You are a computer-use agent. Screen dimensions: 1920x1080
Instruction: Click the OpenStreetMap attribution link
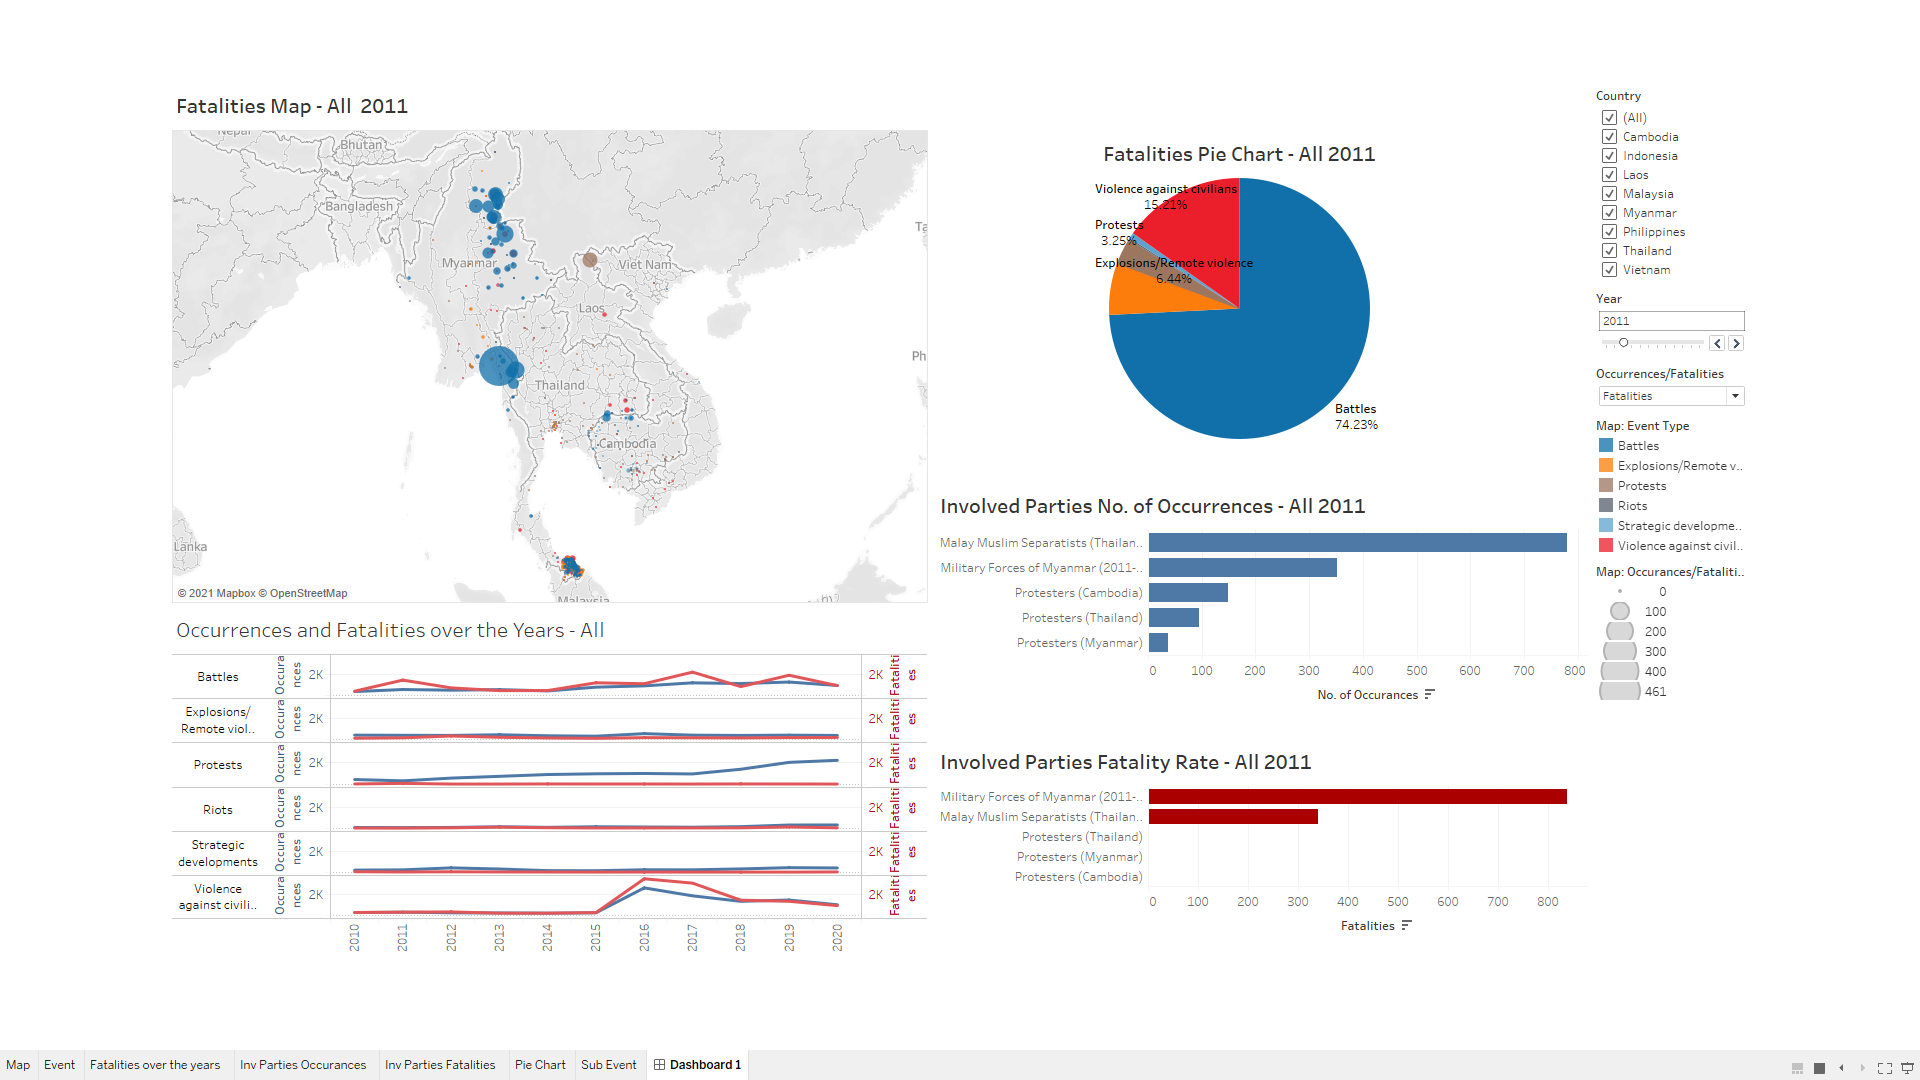point(308,593)
